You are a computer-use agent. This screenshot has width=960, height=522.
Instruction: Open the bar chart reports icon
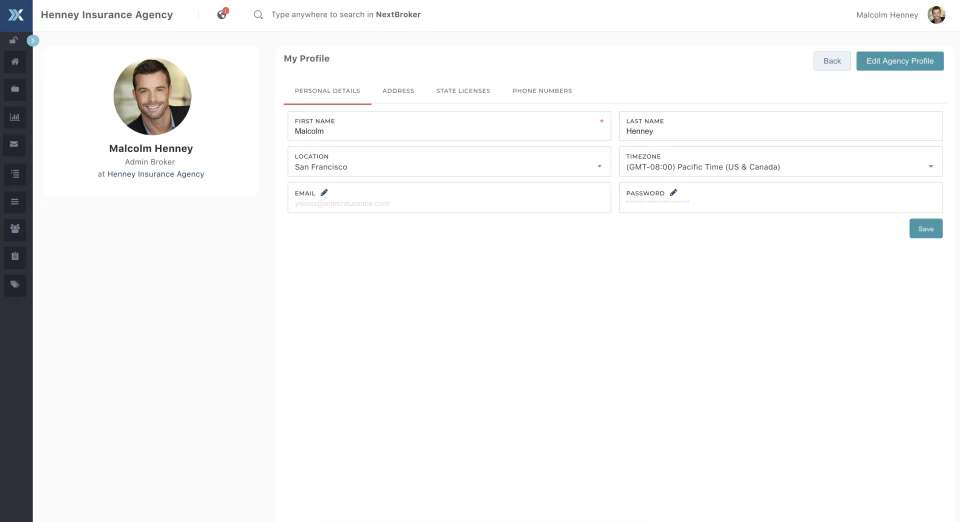15,117
